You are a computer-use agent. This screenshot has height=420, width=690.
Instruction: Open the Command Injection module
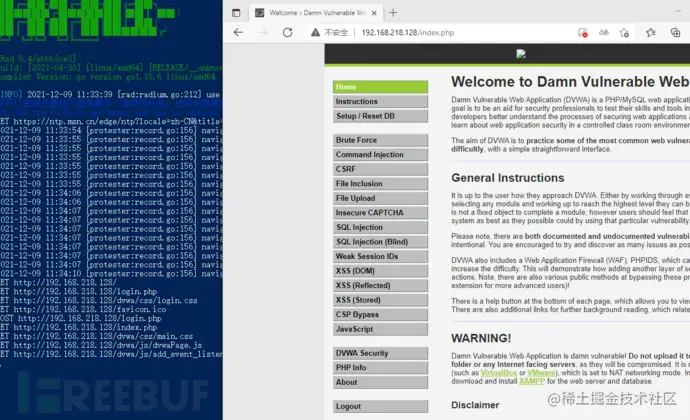click(380, 155)
